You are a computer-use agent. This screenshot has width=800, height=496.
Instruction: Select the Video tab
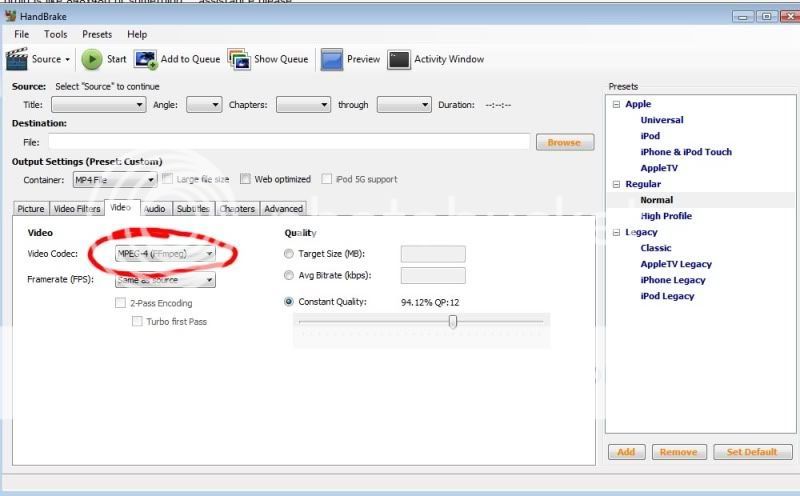click(121, 207)
